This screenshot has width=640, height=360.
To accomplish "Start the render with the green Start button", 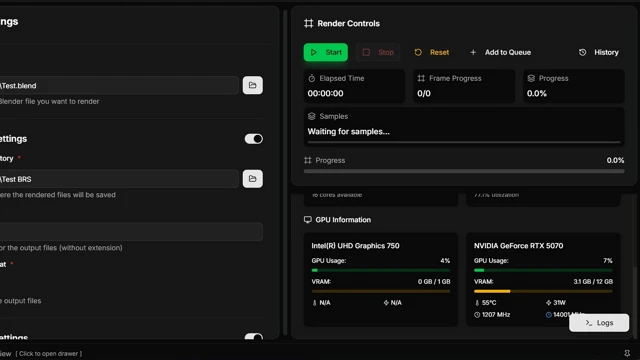I will [325, 52].
